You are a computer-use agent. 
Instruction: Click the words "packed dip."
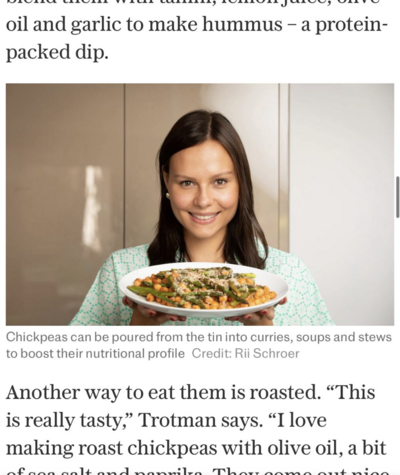click(x=57, y=53)
